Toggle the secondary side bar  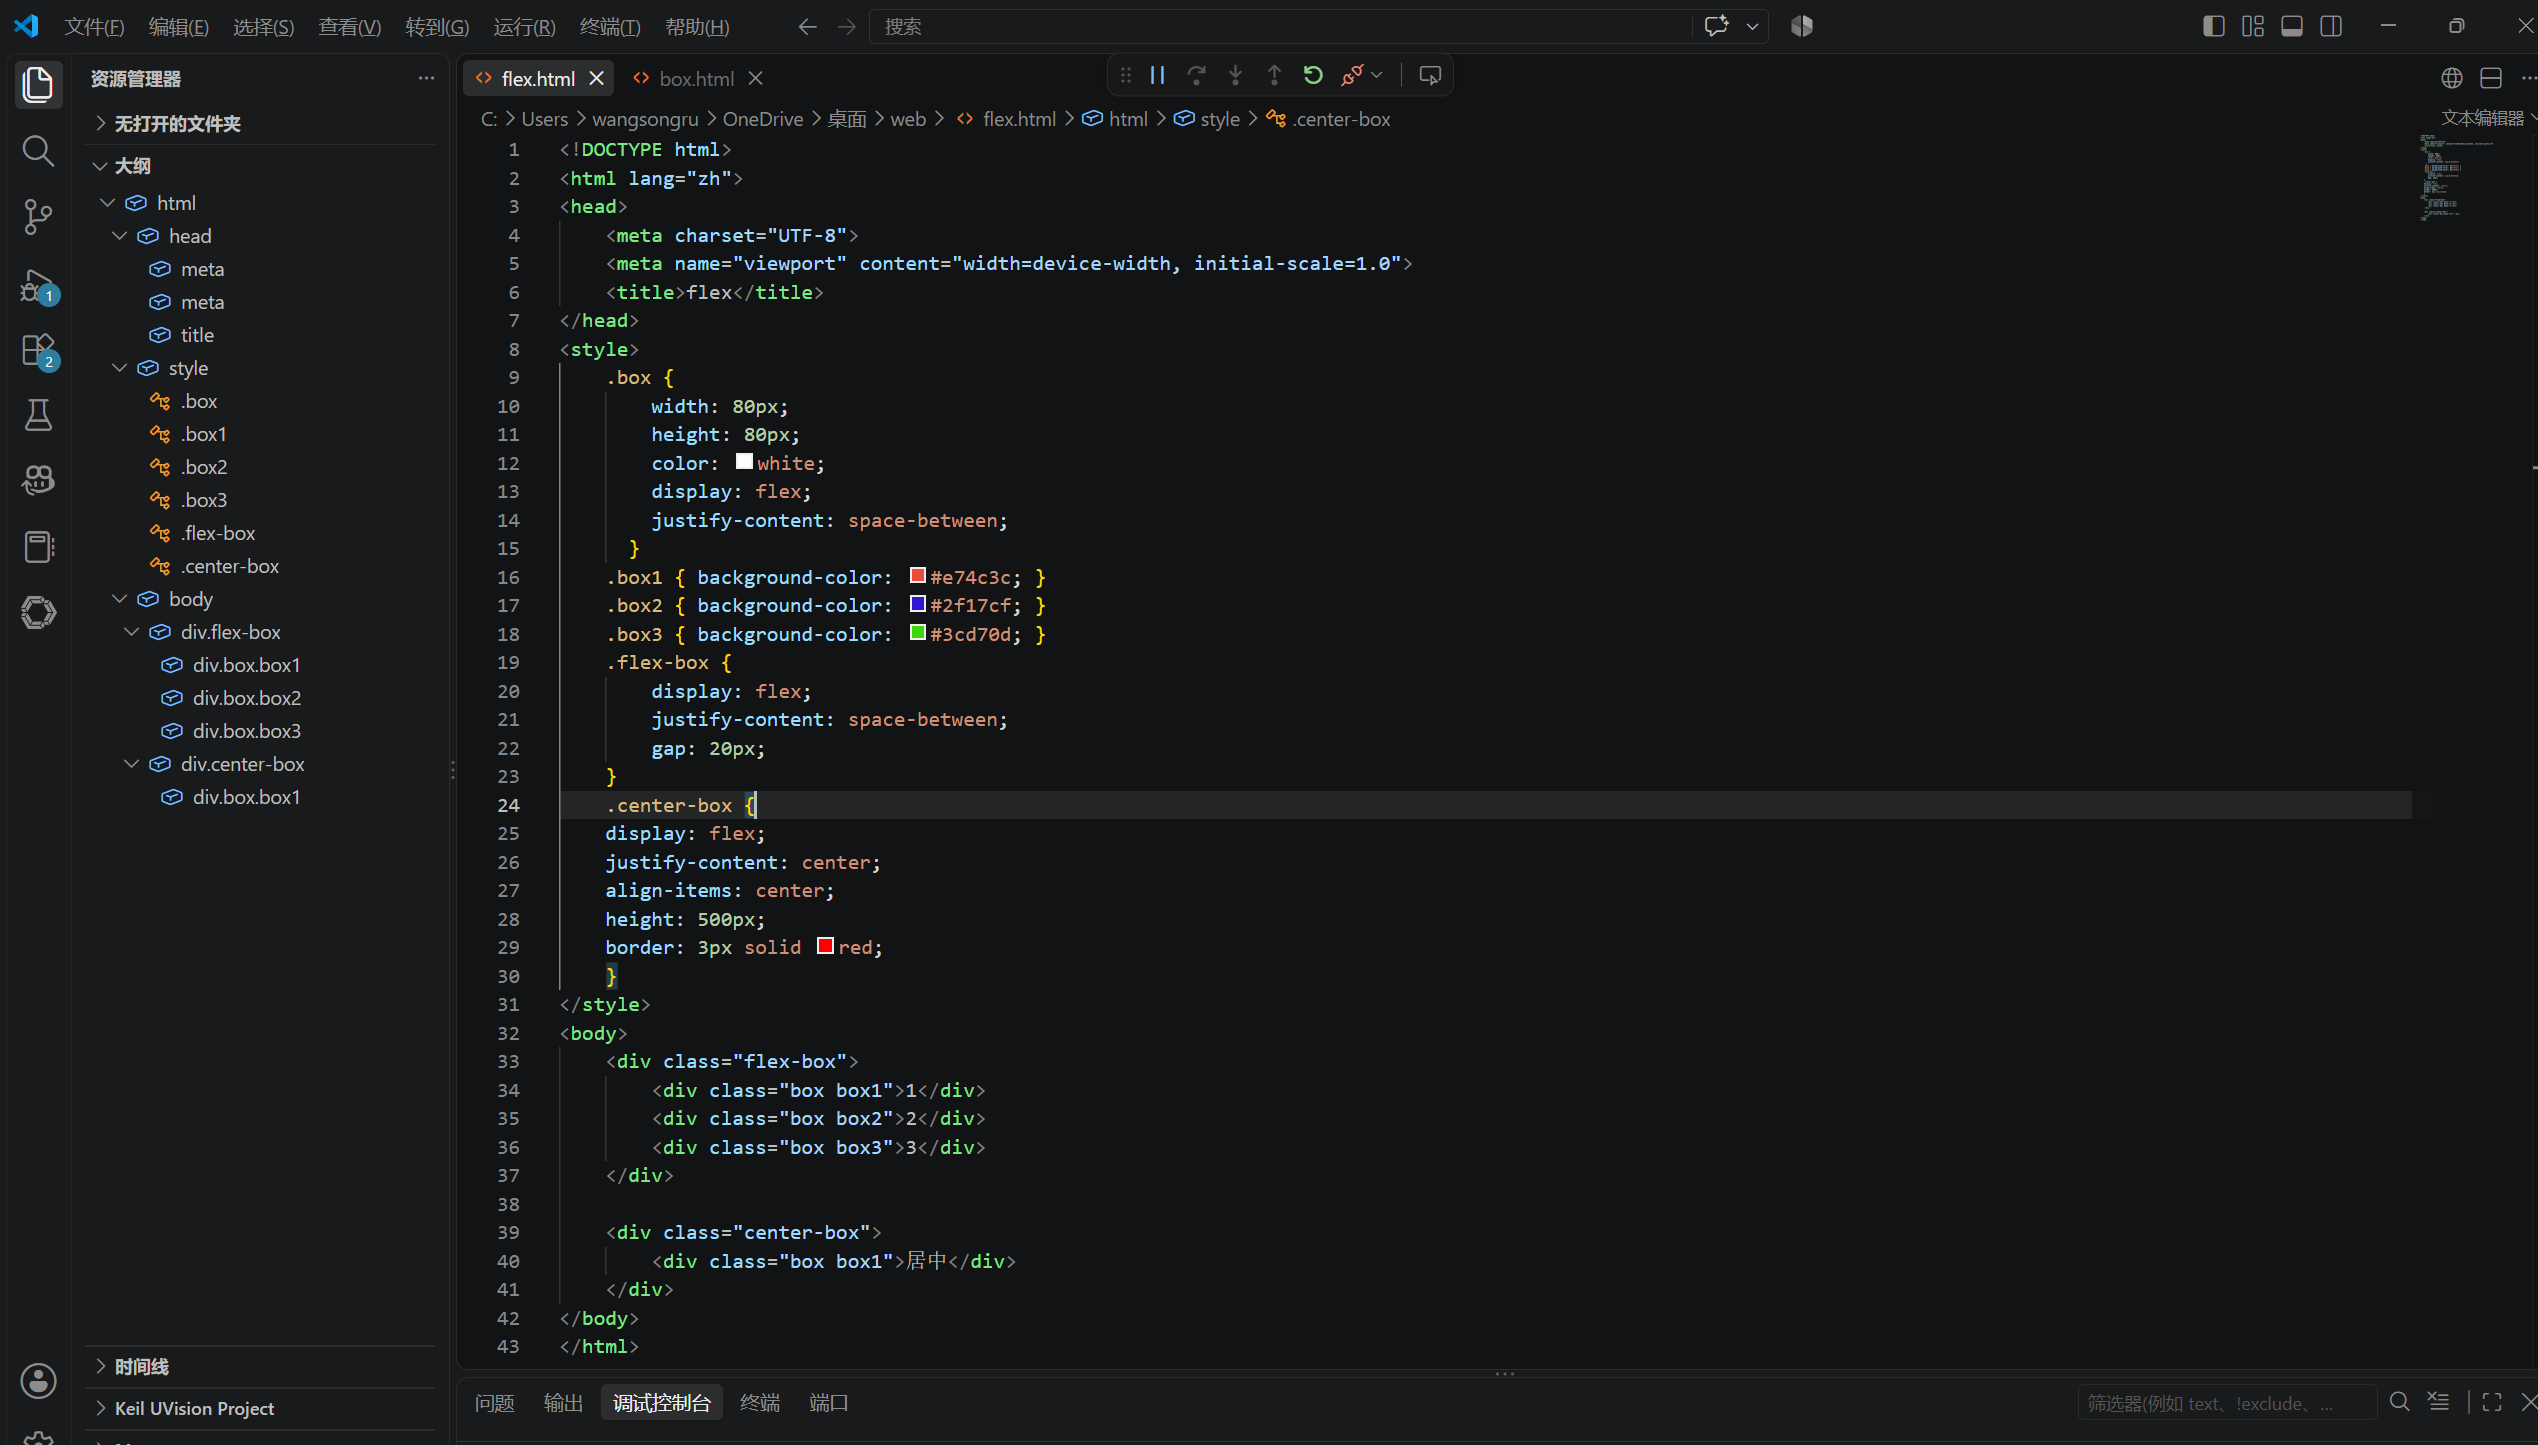[2331, 26]
